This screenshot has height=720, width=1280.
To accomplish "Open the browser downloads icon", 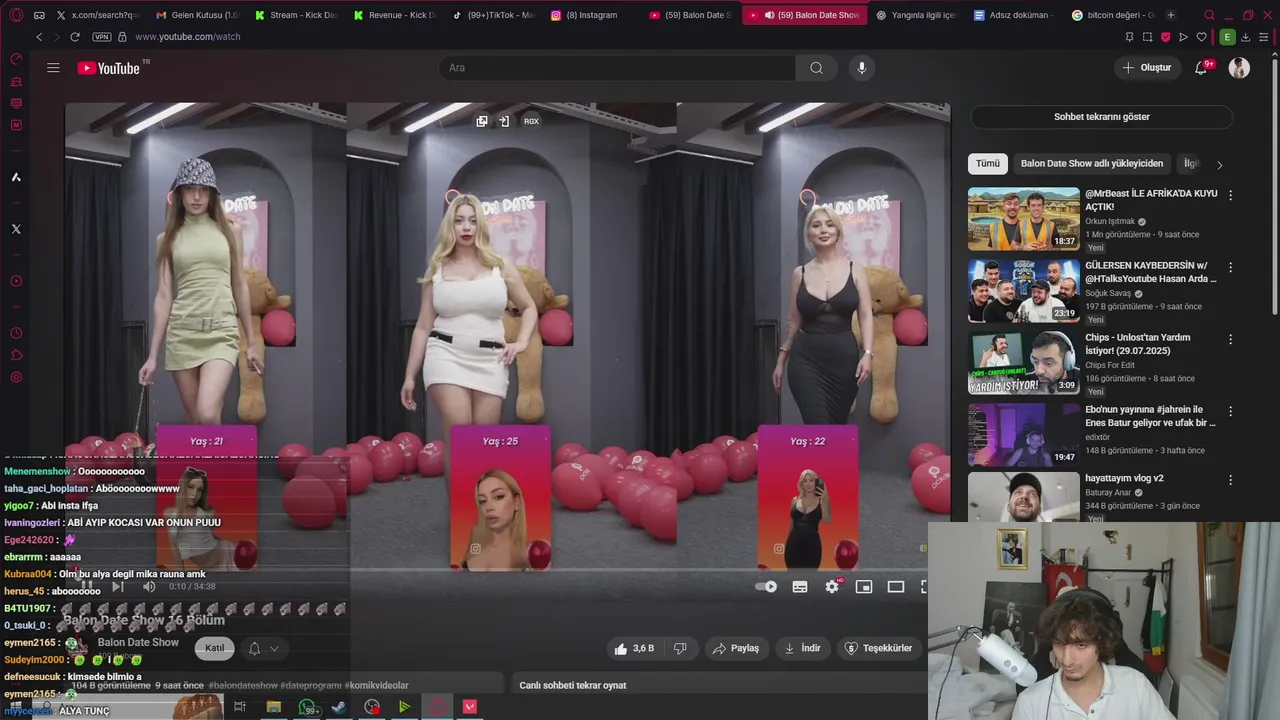I will pos(1246,37).
